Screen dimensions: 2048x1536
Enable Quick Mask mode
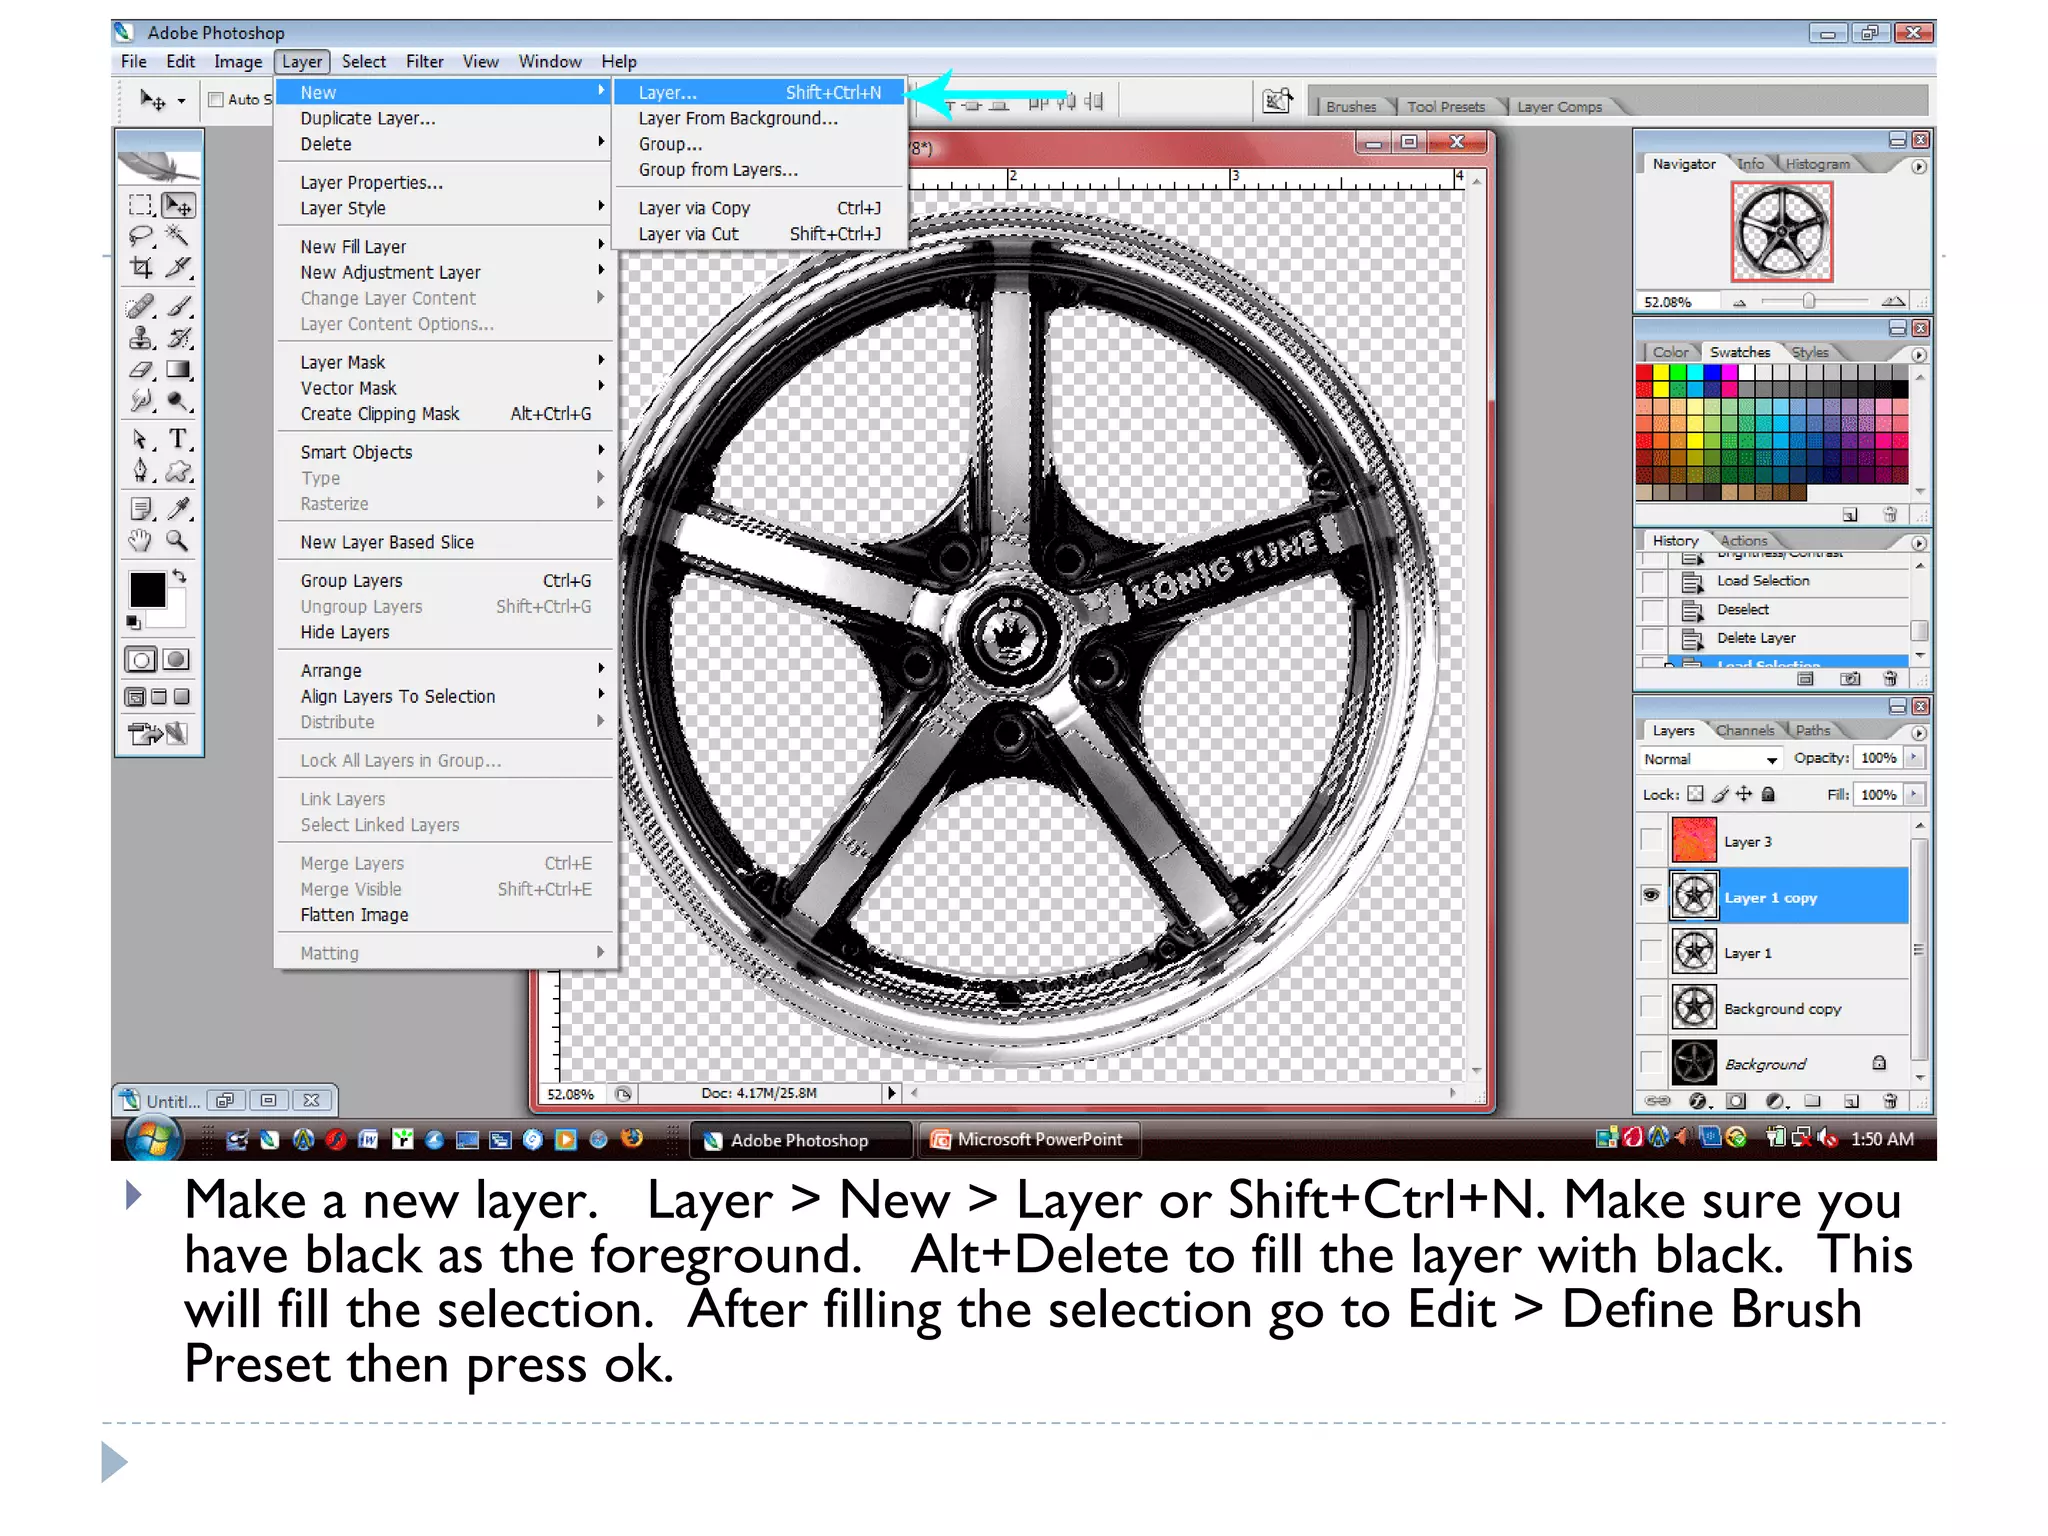click(x=176, y=660)
